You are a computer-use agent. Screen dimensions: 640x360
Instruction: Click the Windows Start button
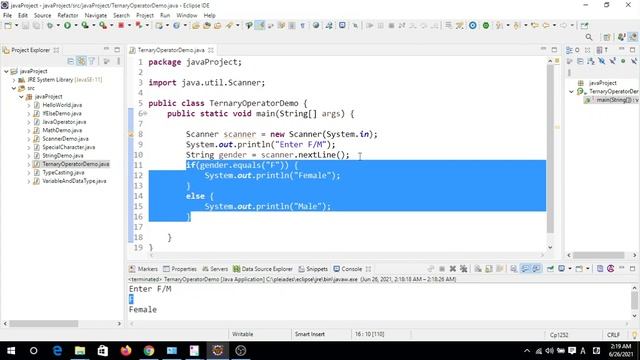click(x=11, y=350)
